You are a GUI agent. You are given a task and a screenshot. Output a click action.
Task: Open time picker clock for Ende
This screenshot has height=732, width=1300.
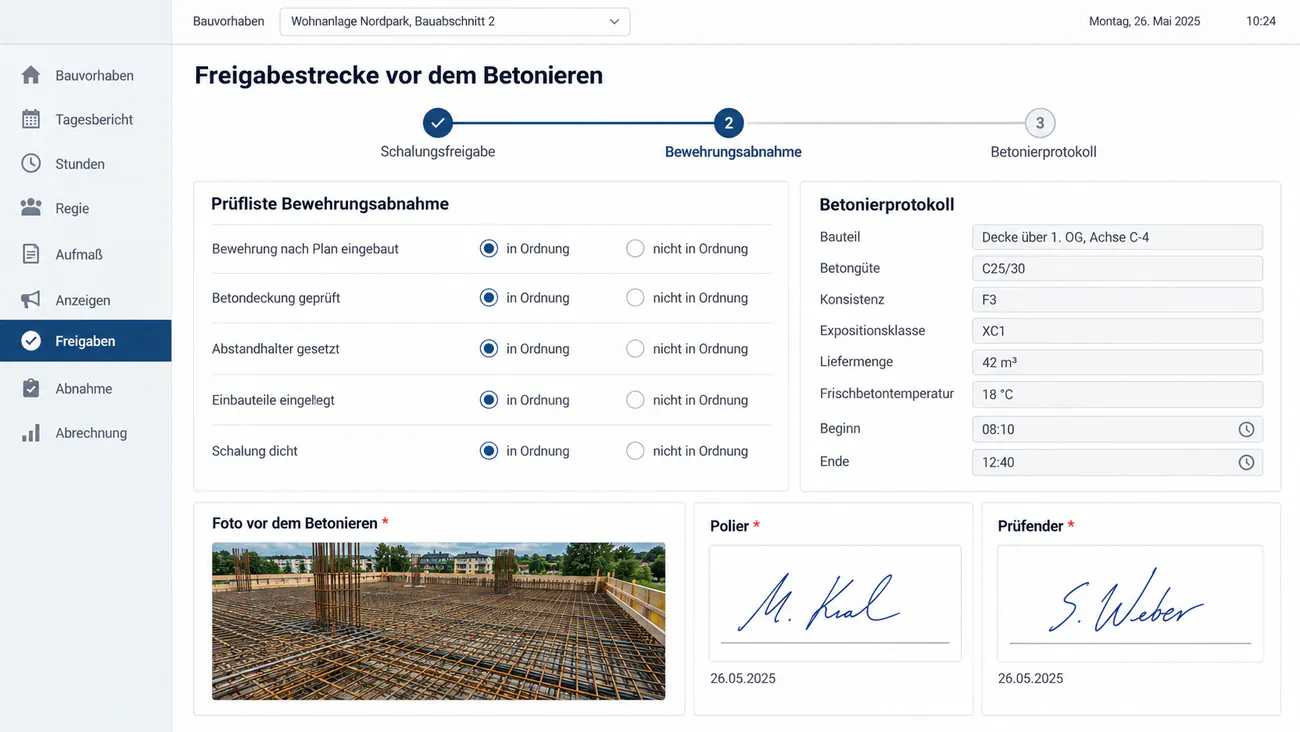[1246, 462]
